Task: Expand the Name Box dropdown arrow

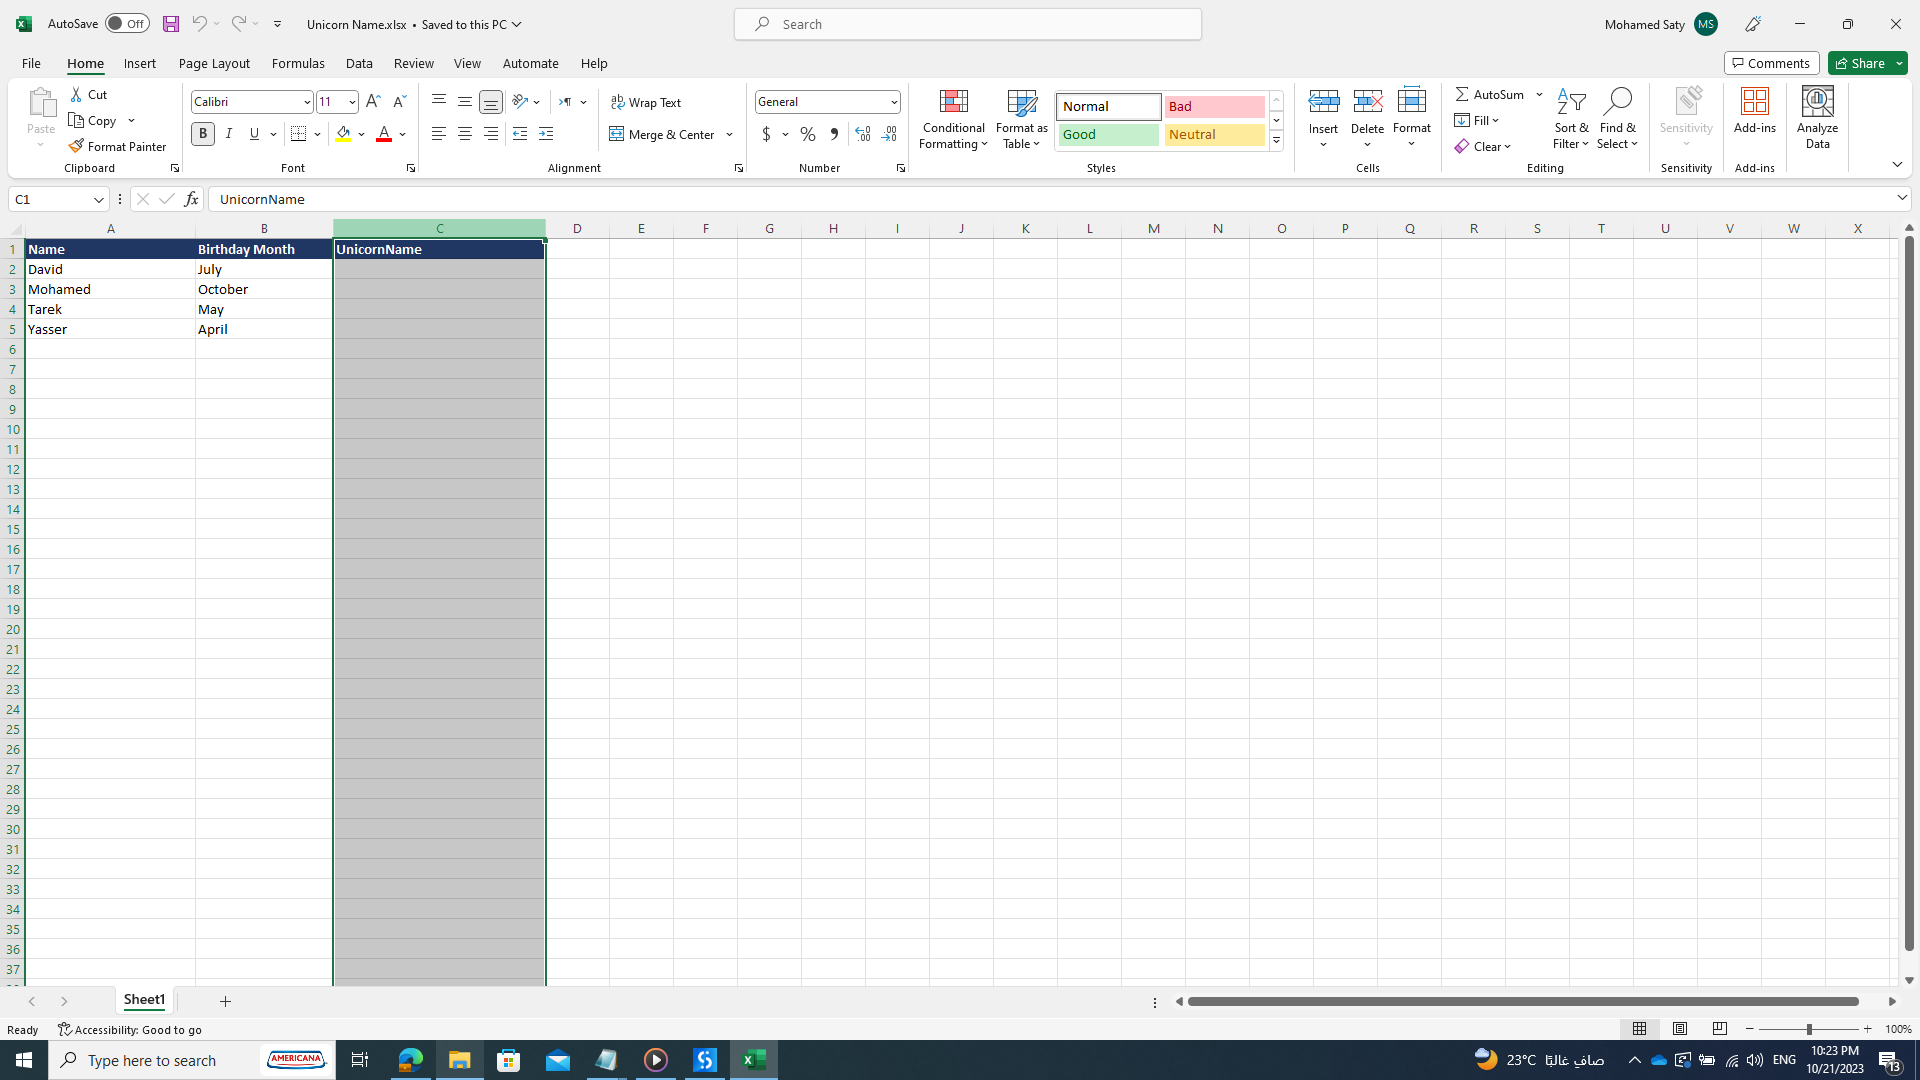Action: click(98, 200)
